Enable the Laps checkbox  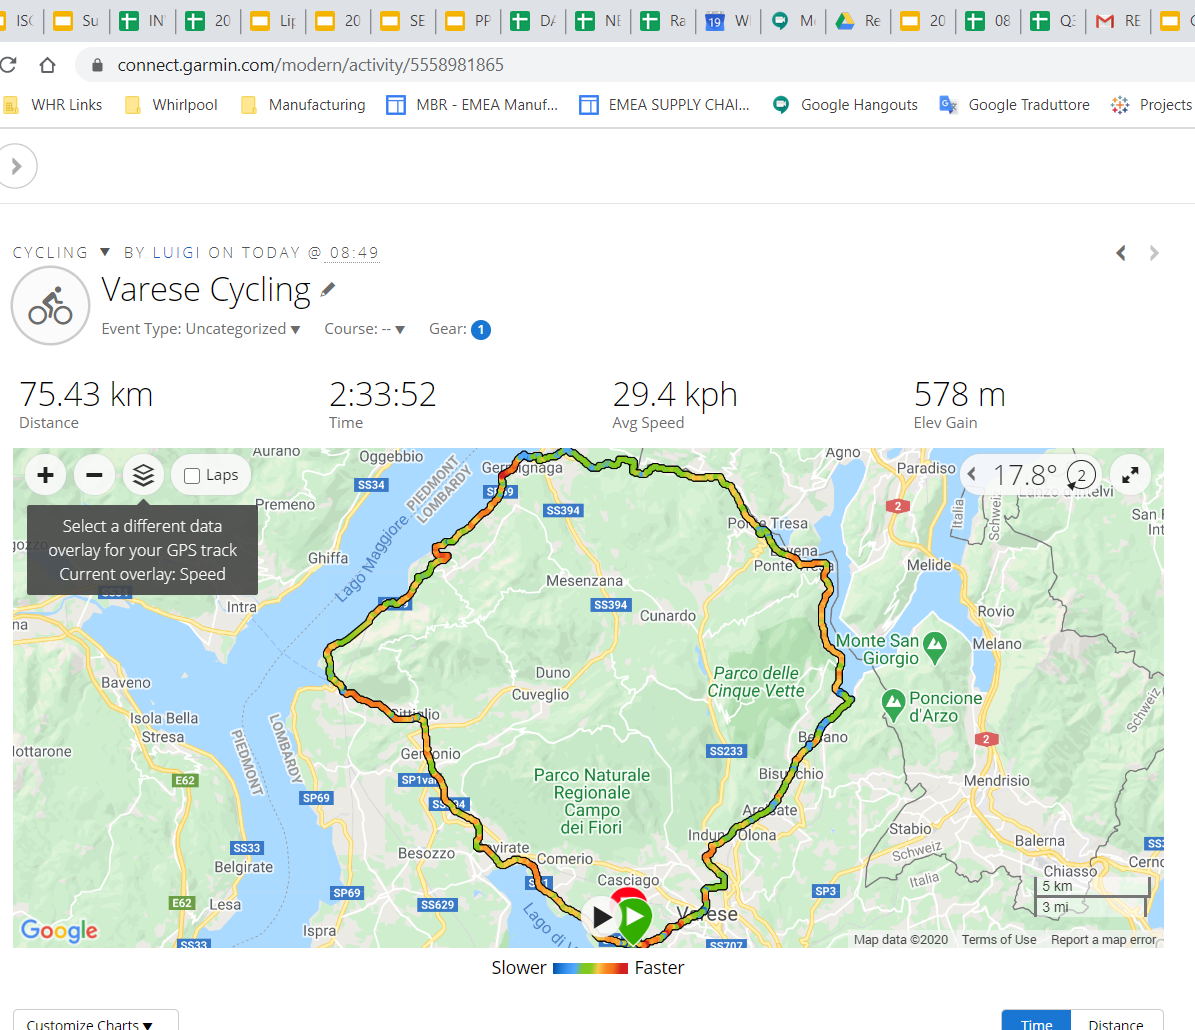point(192,476)
